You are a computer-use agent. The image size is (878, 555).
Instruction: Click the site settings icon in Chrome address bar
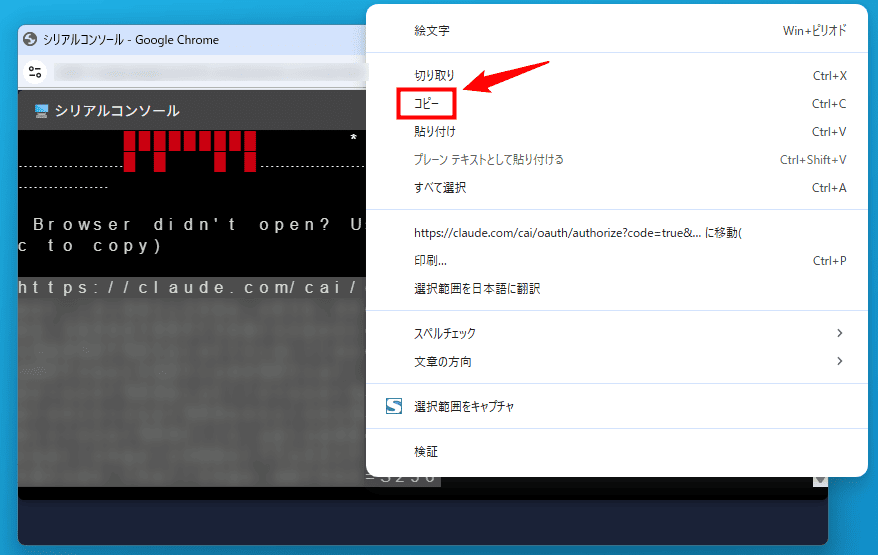point(35,72)
